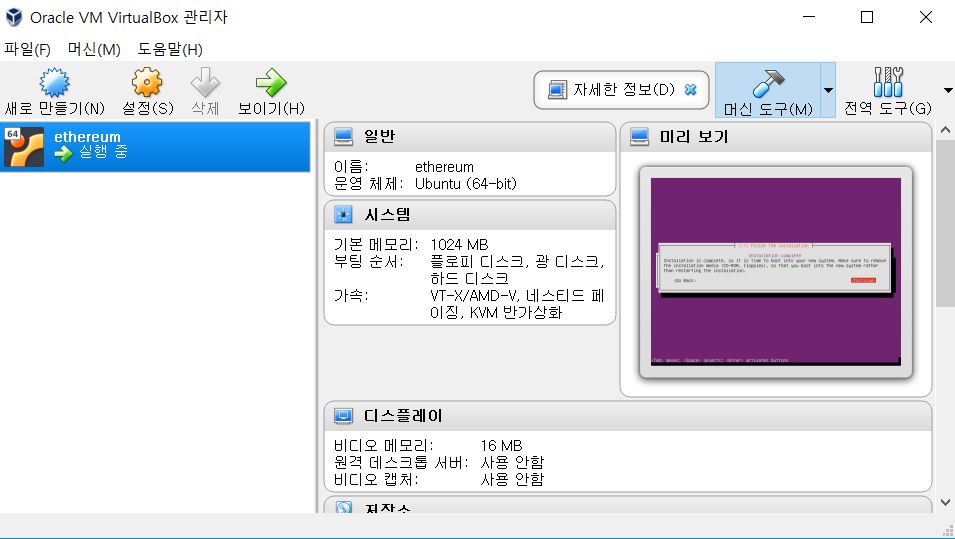Screen dimensions: 955x539
Task: Click the VirtualBox title bar app icon
Action: [13, 17]
